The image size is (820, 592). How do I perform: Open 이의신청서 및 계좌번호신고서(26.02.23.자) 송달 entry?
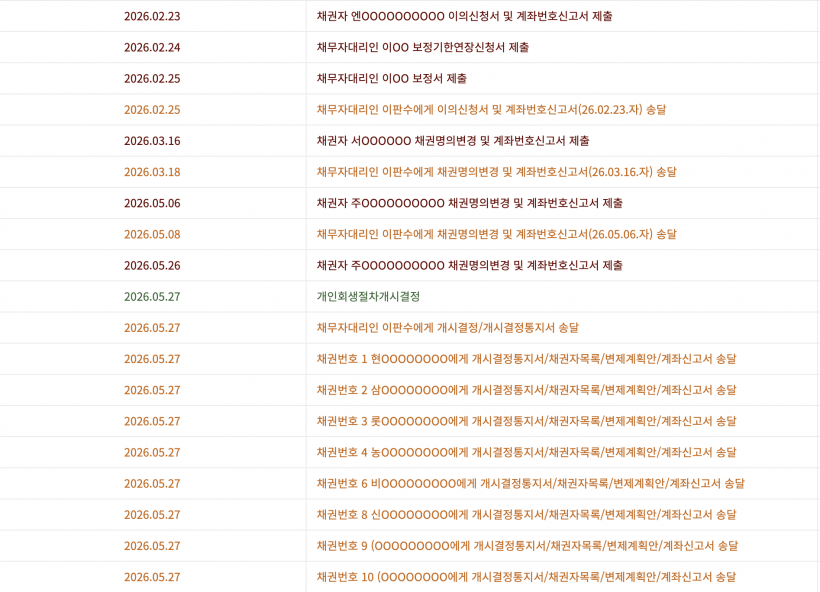point(491,110)
